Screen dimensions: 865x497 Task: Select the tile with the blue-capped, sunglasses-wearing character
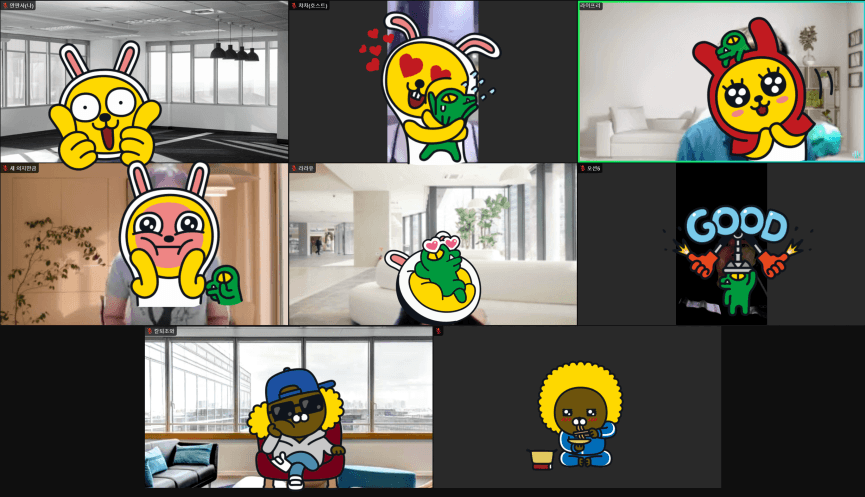coord(289,407)
